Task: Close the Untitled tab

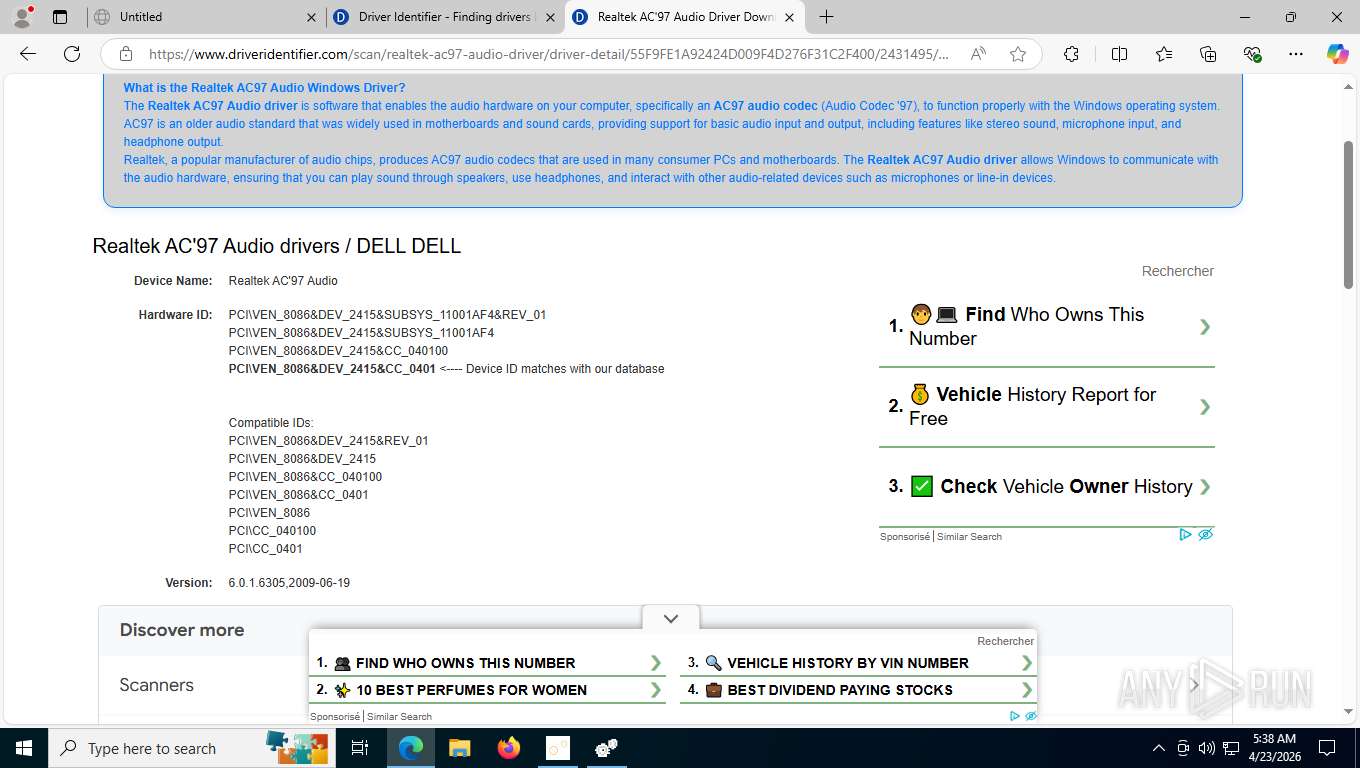Action: (311, 17)
